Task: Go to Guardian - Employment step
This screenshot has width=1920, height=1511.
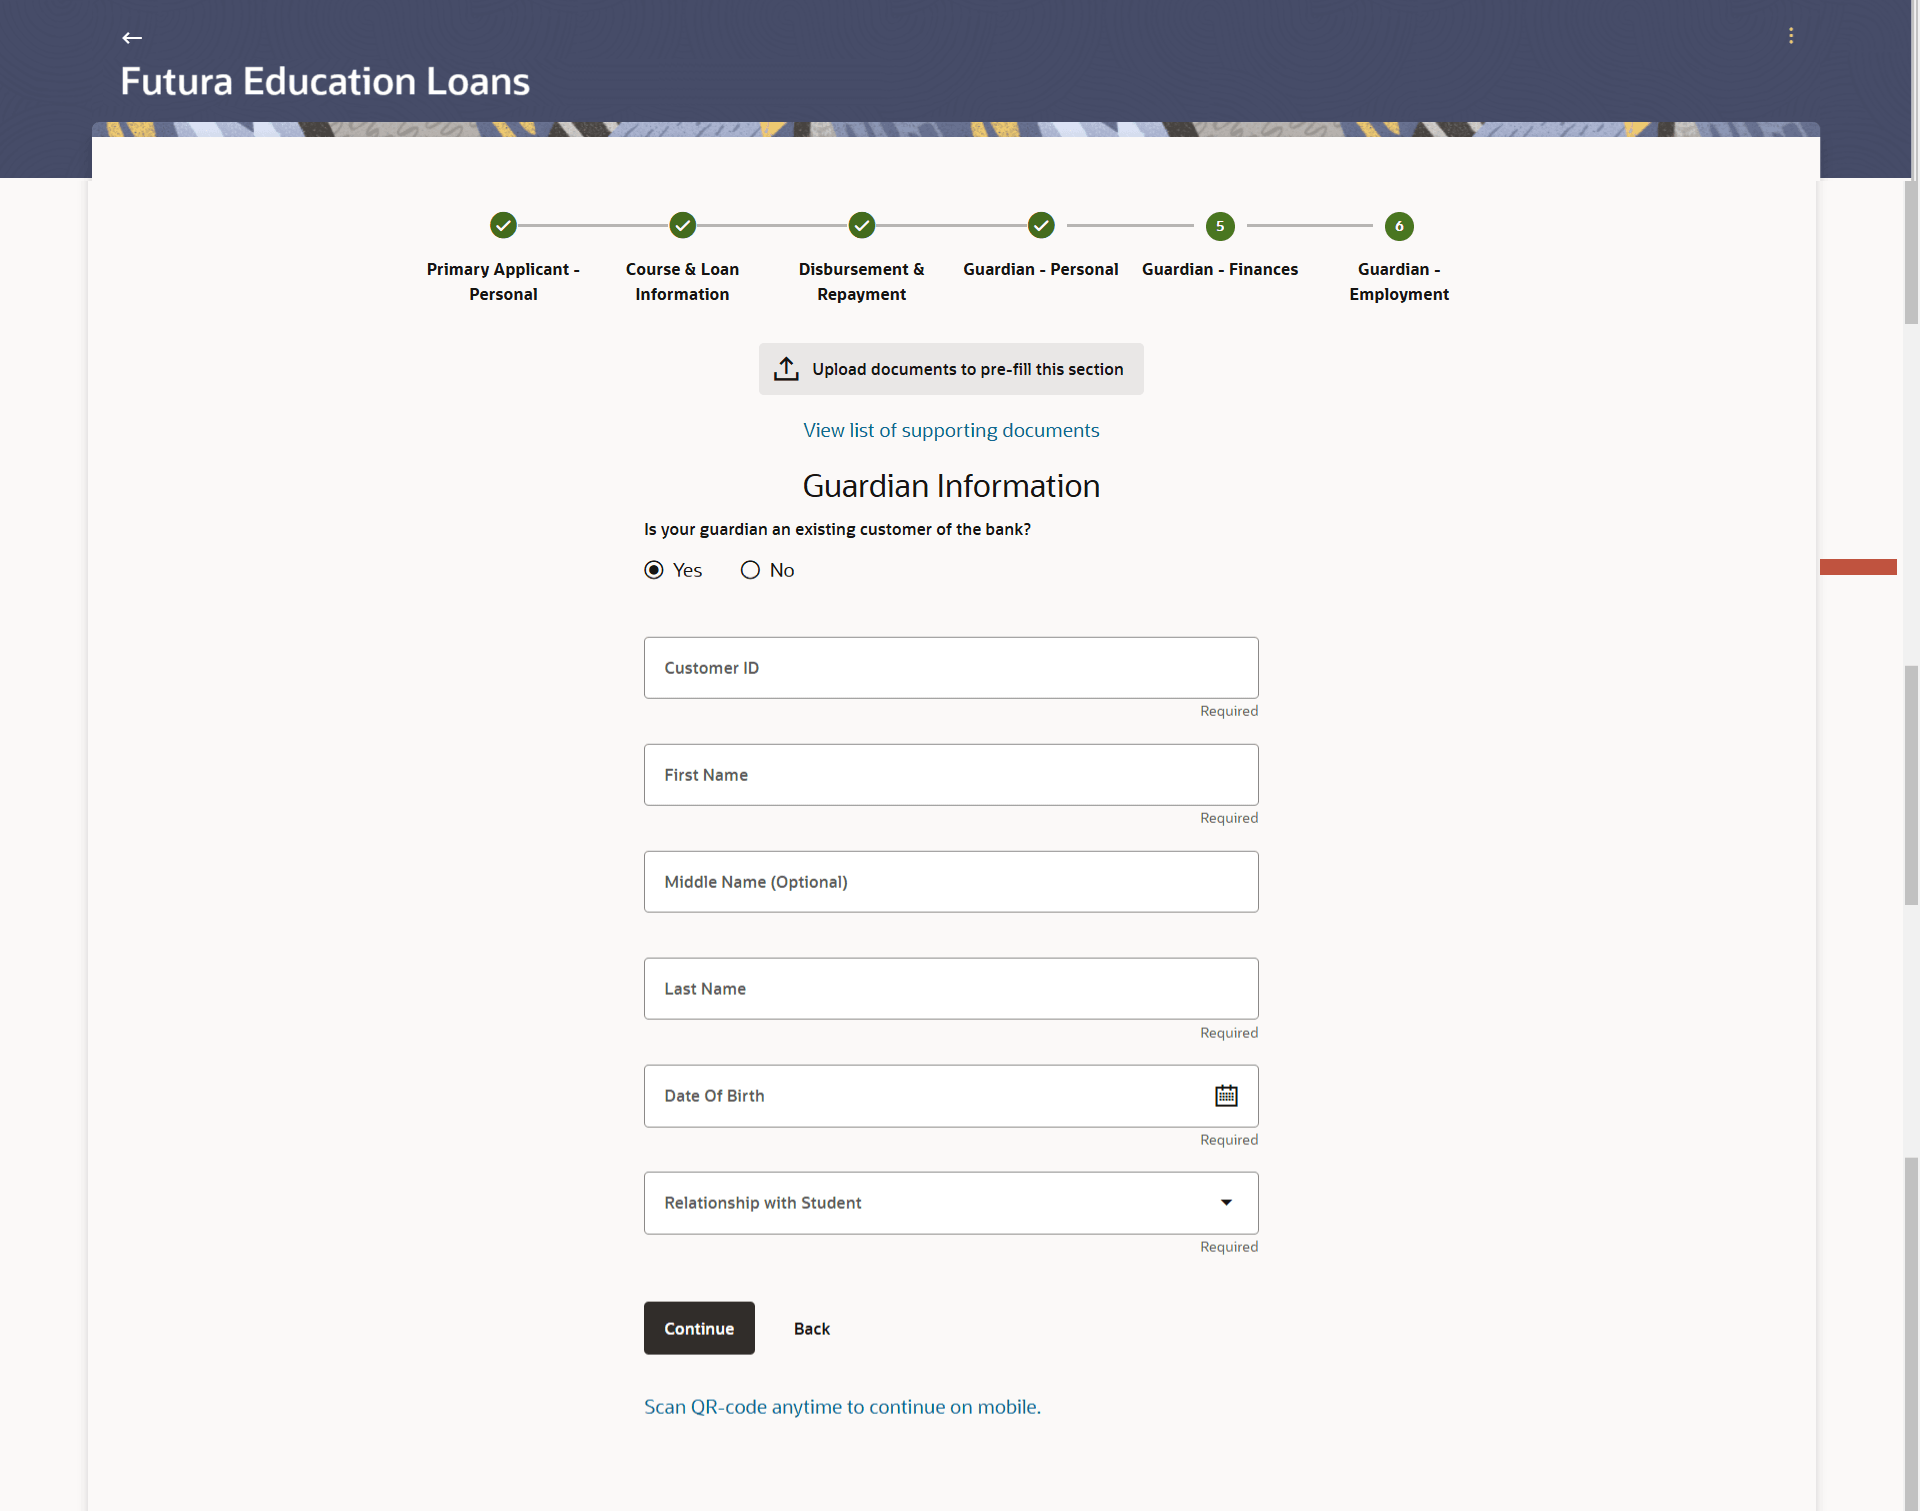Action: coord(1398,227)
